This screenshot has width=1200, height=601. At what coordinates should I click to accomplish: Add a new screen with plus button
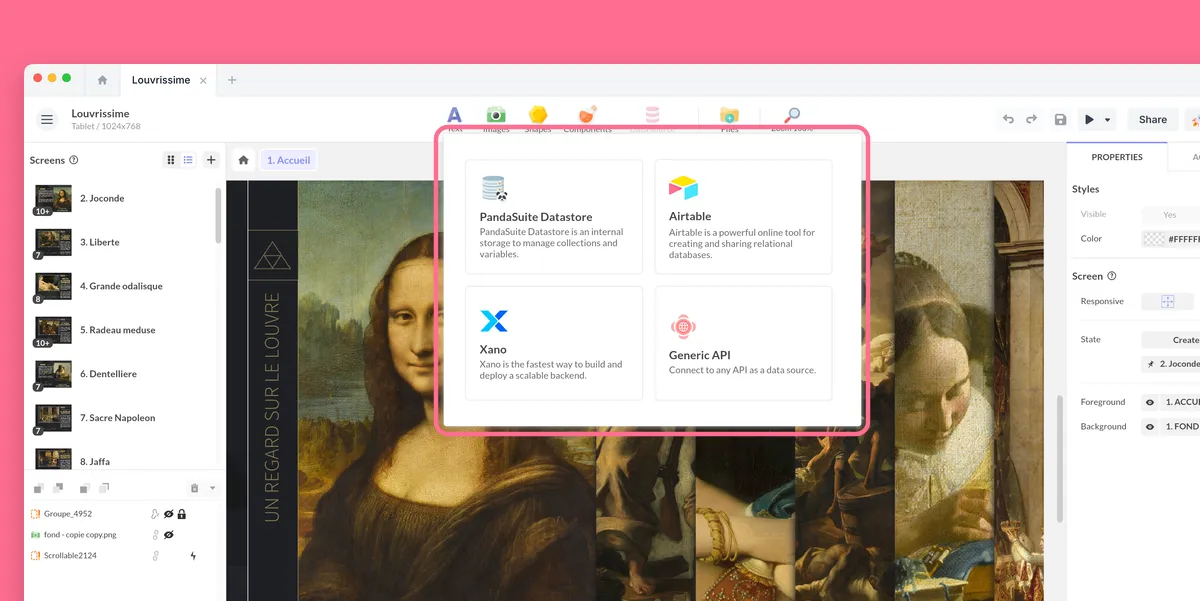coord(211,160)
